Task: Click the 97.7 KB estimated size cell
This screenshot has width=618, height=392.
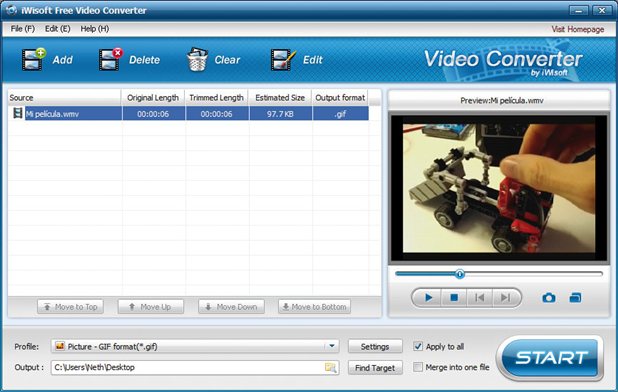Action: click(x=280, y=114)
